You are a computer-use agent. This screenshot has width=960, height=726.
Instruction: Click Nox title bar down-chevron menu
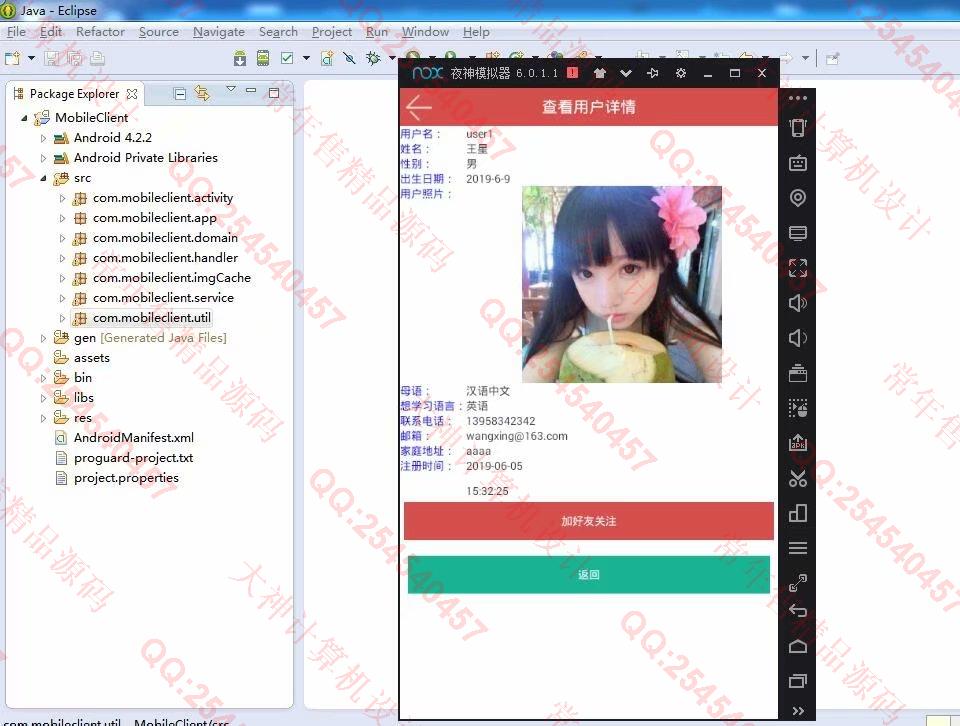(626, 73)
